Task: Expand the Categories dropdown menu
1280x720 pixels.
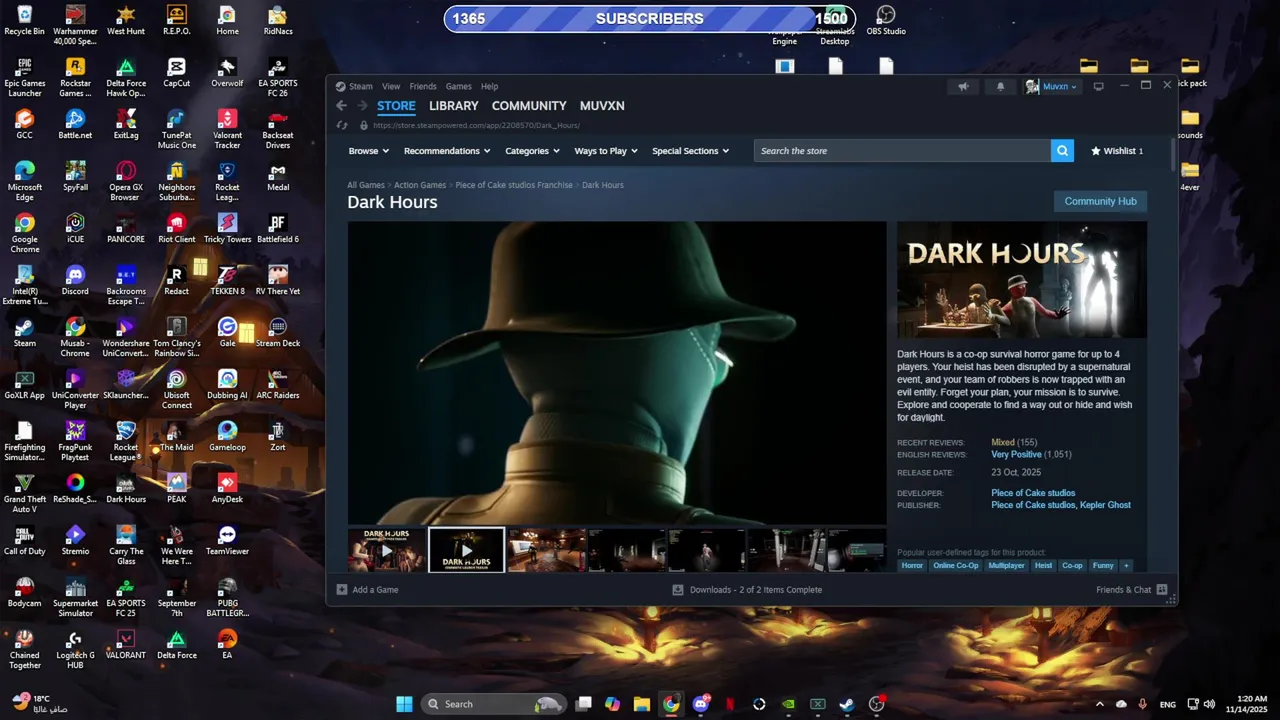Action: click(532, 151)
